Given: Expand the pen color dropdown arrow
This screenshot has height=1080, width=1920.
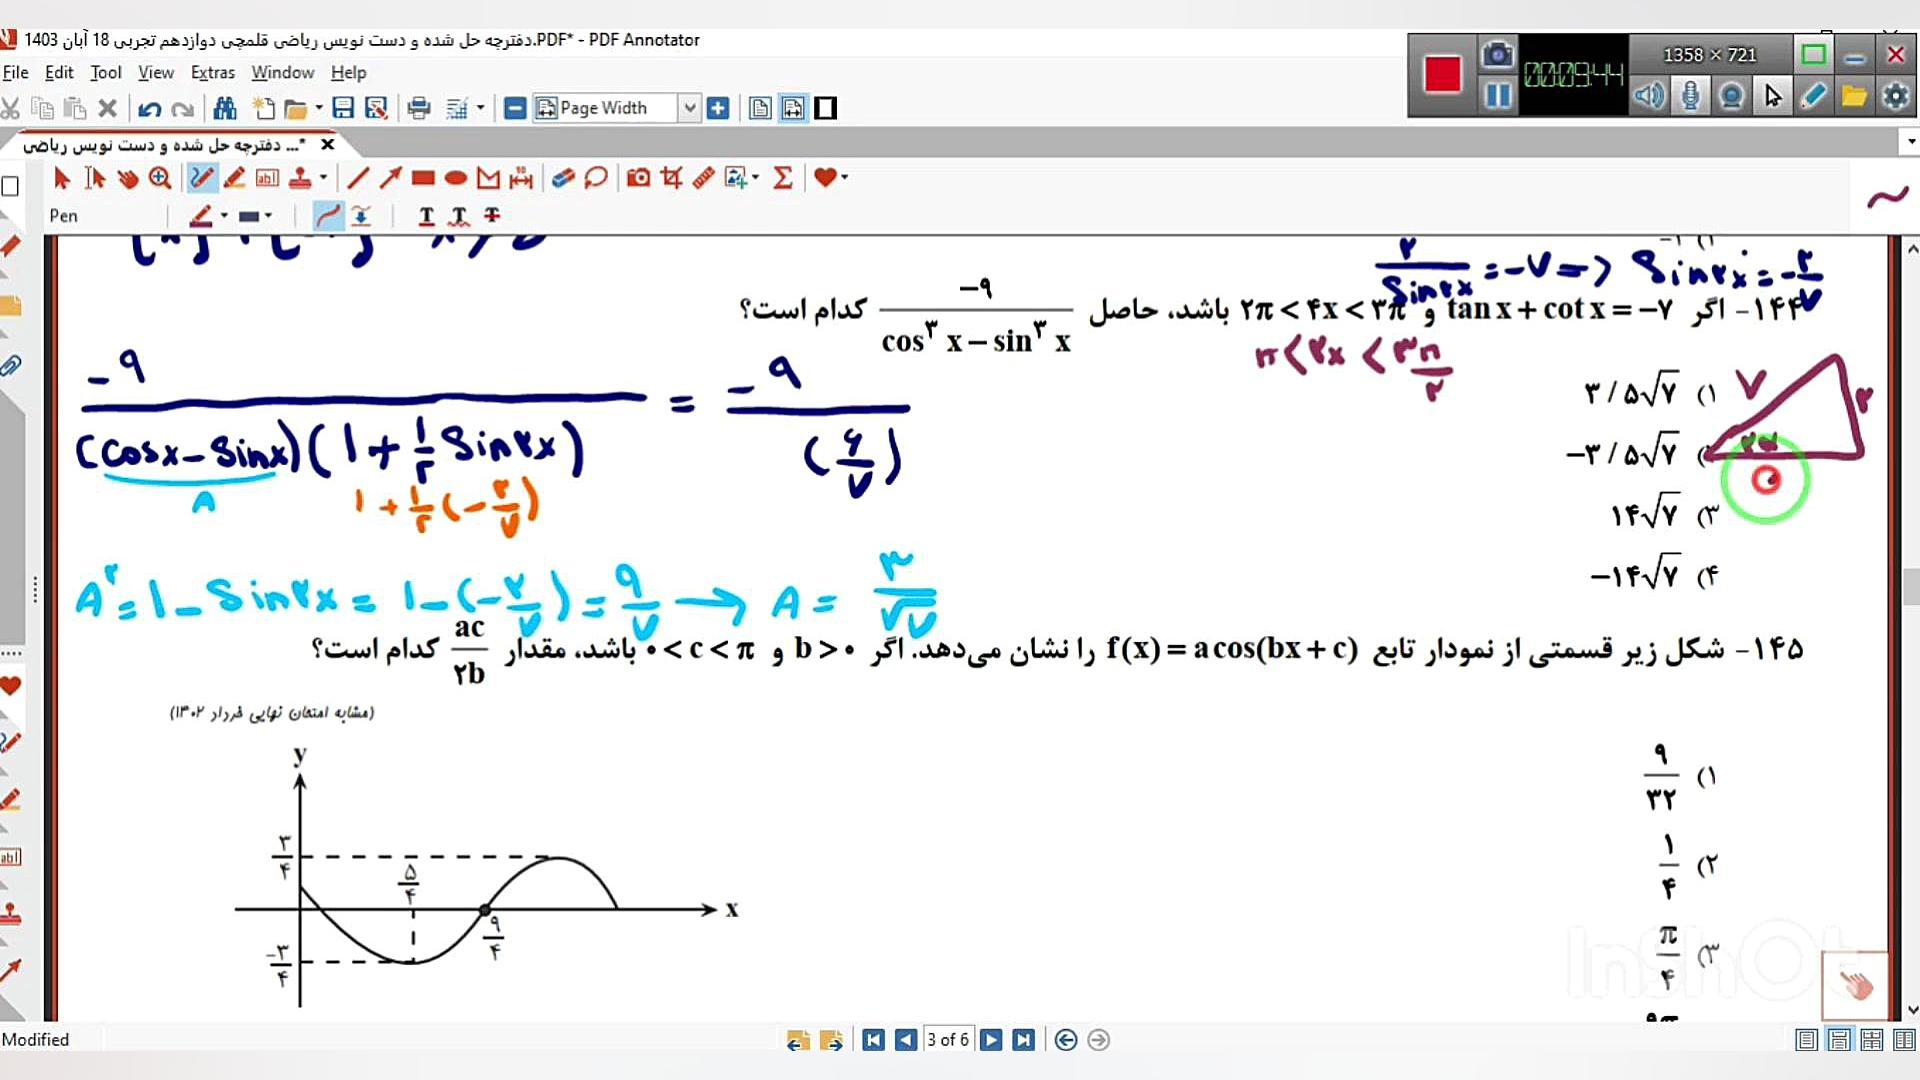Looking at the screenshot, I should coord(224,216).
